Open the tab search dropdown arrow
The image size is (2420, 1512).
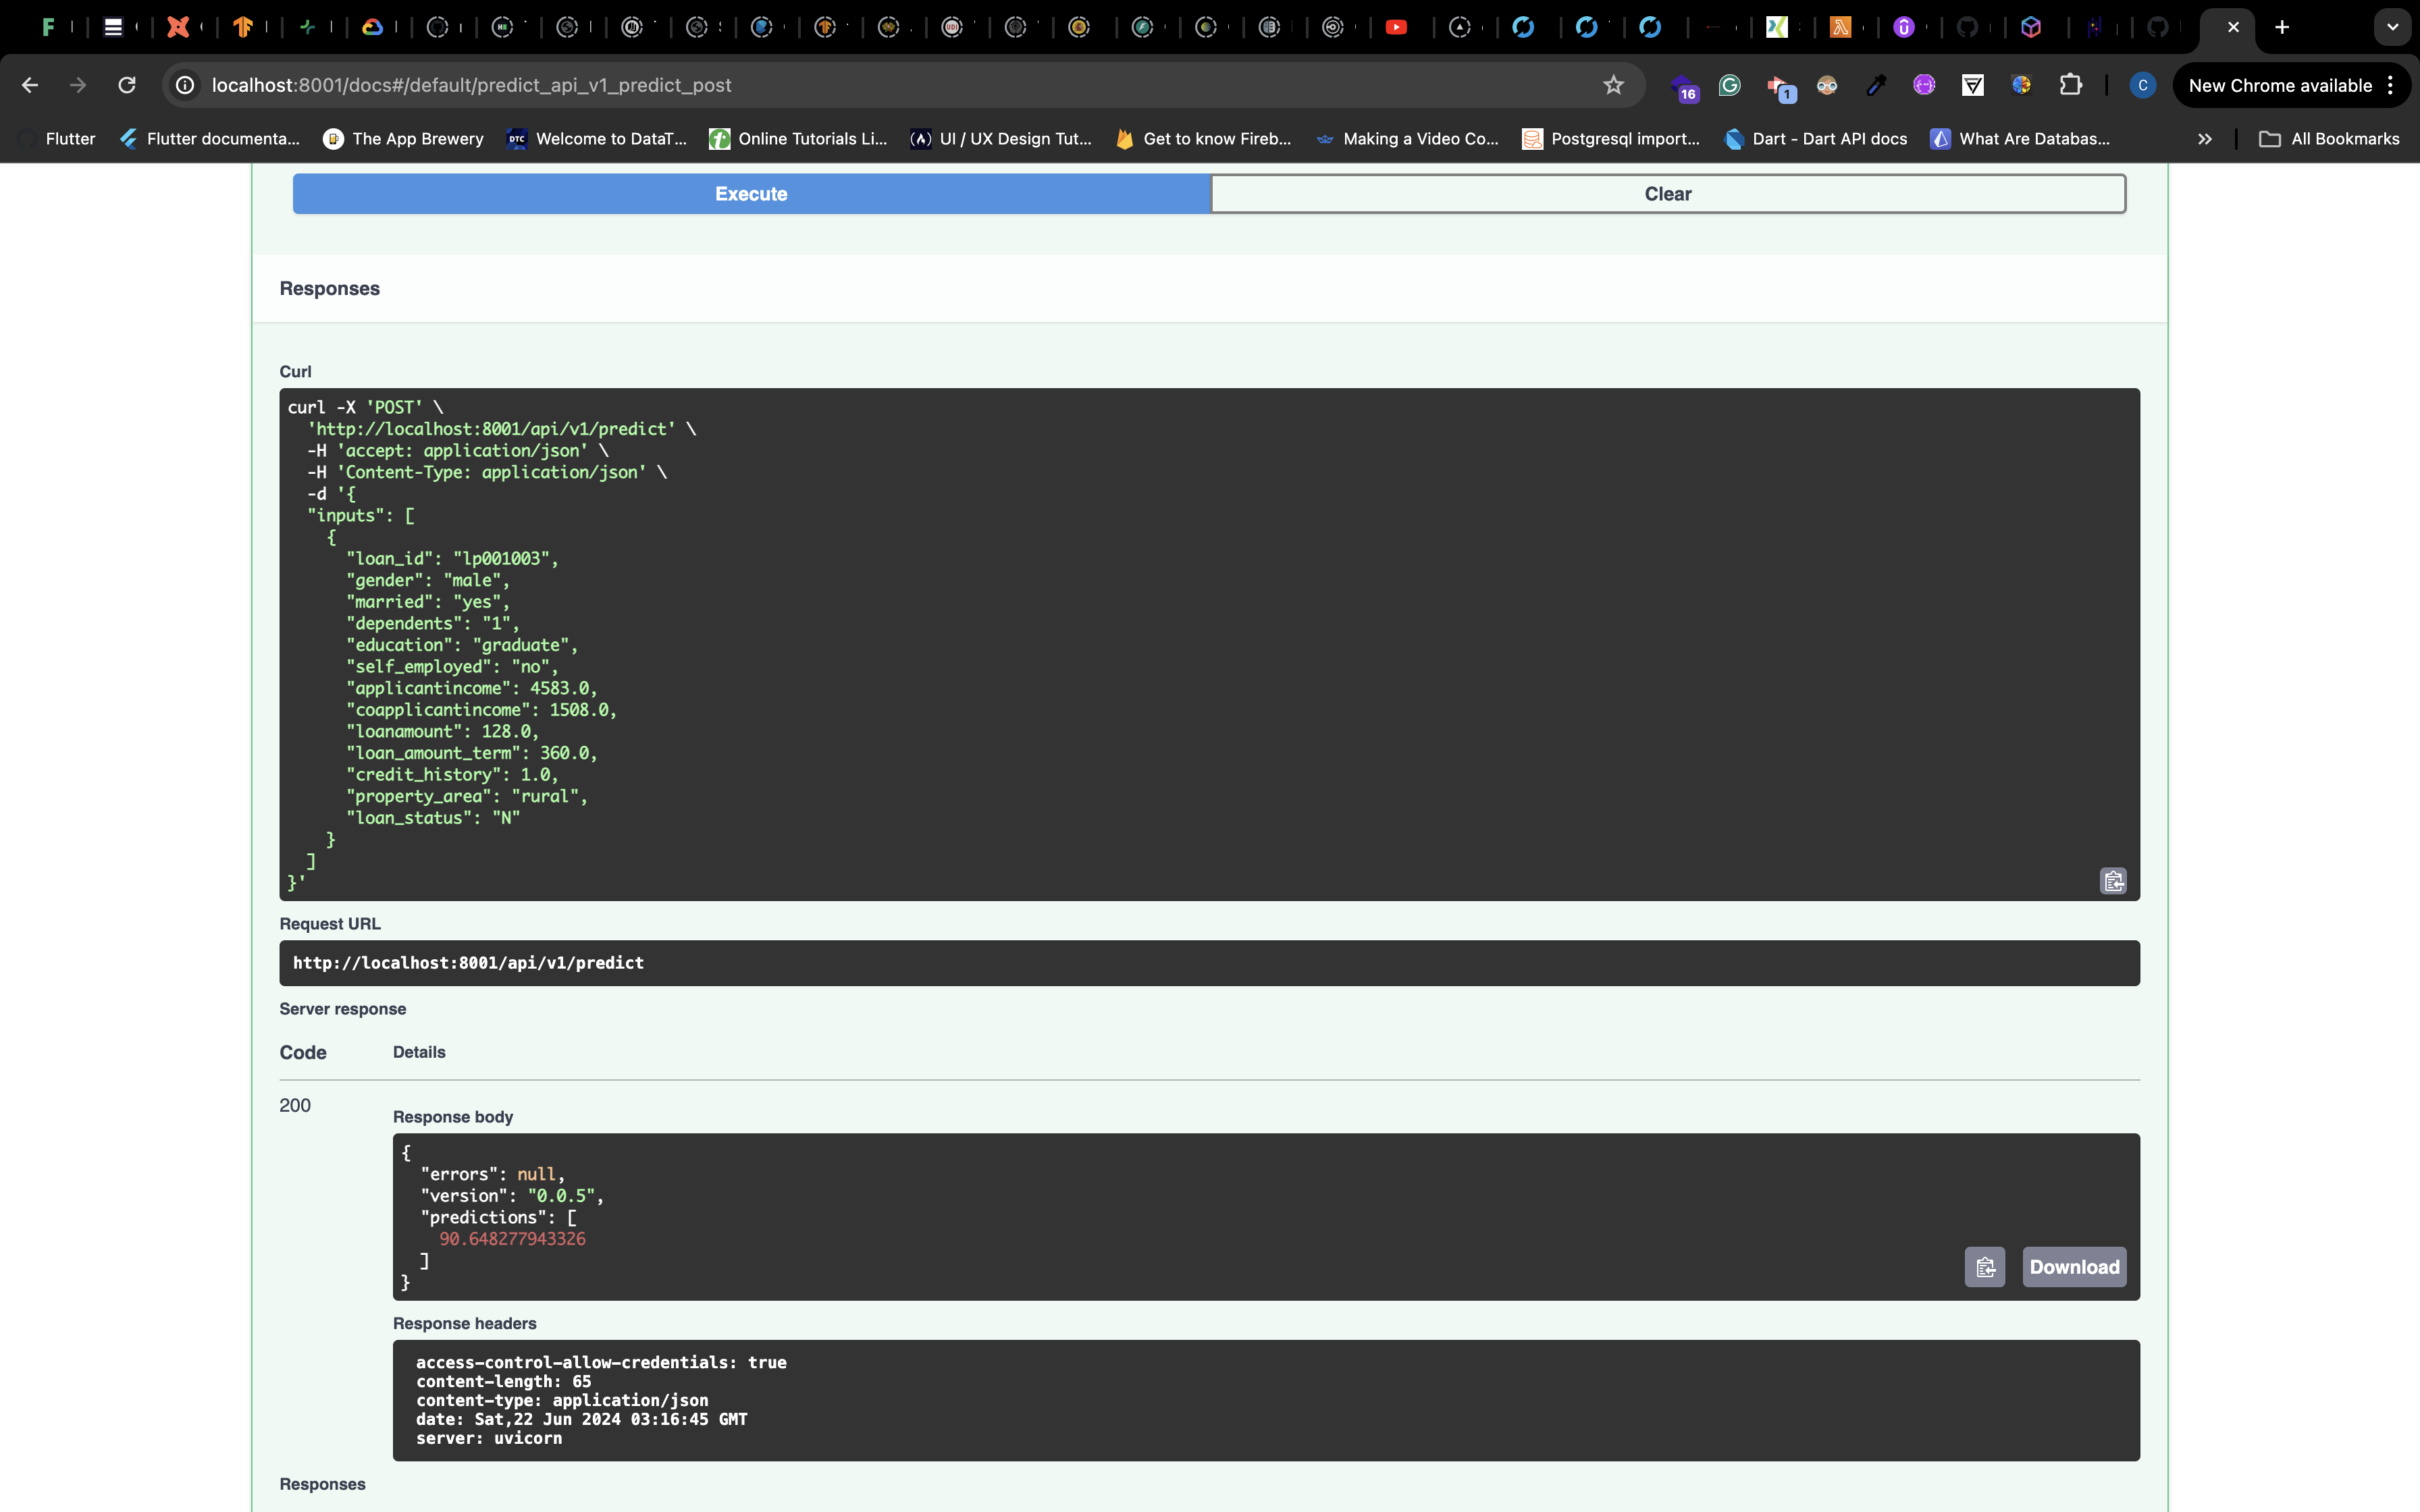coord(2392,27)
